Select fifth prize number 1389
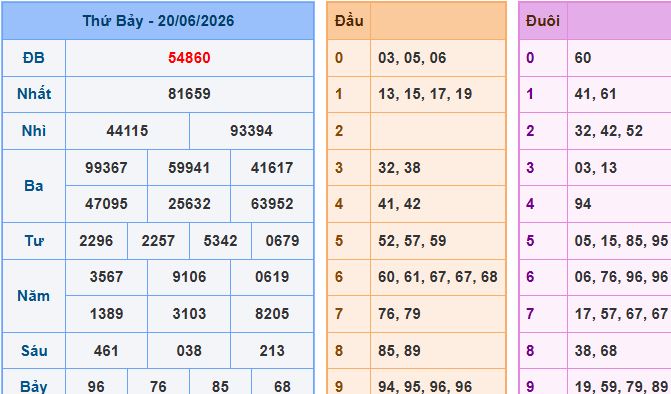Image resolution: width=671 pixels, height=394 pixels. tap(106, 314)
